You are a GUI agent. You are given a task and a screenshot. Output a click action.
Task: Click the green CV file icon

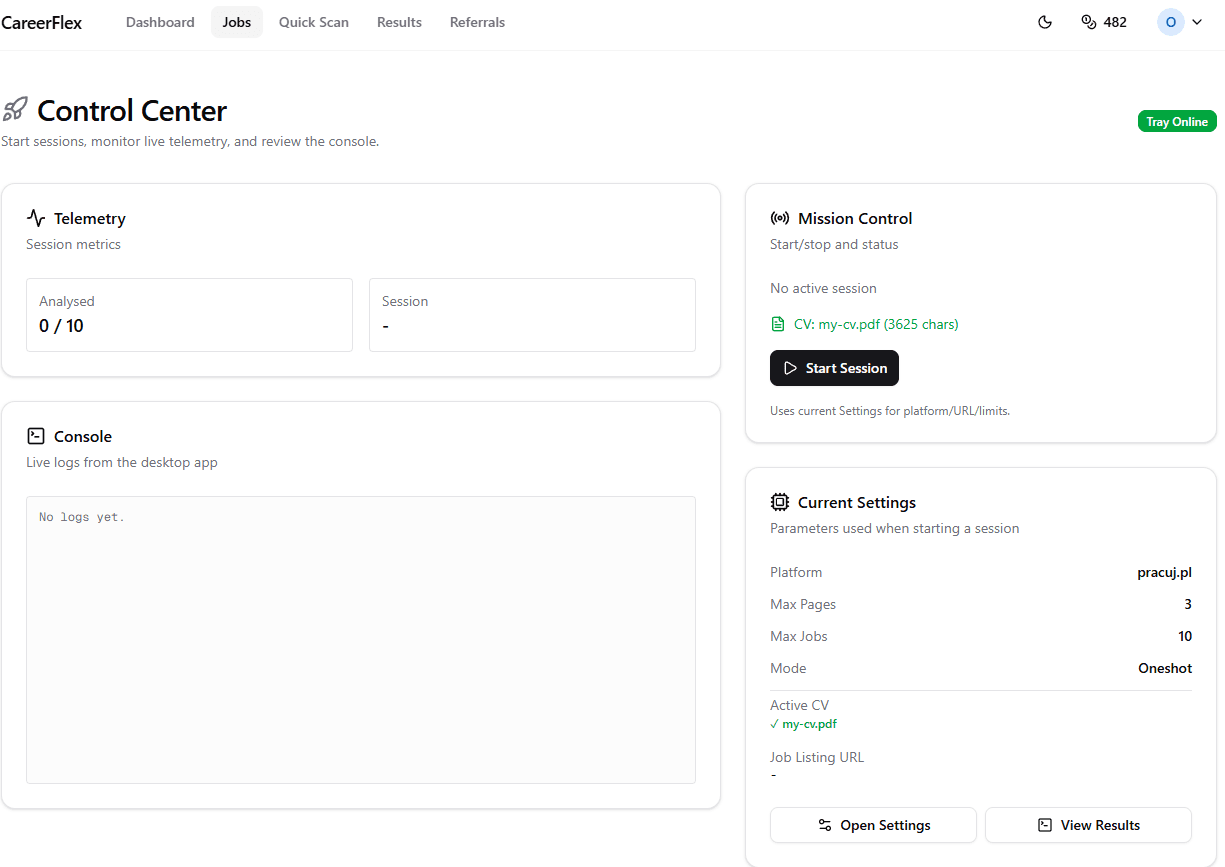point(778,324)
